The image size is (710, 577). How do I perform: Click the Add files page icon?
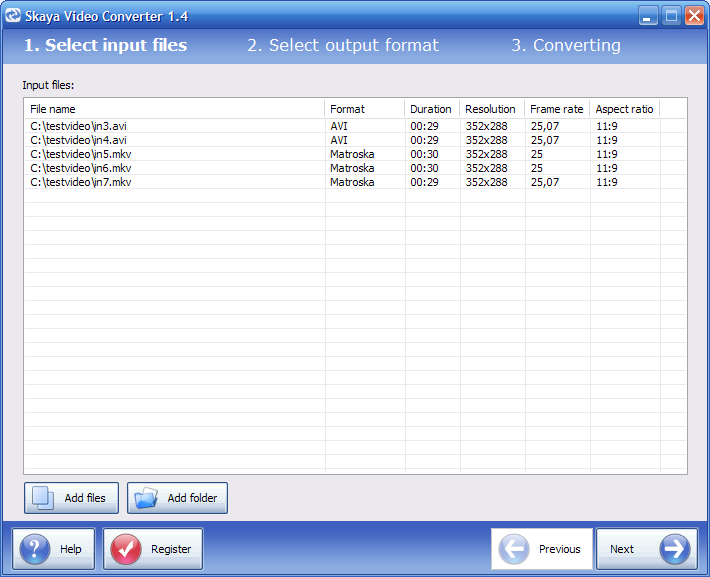(x=43, y=498)
